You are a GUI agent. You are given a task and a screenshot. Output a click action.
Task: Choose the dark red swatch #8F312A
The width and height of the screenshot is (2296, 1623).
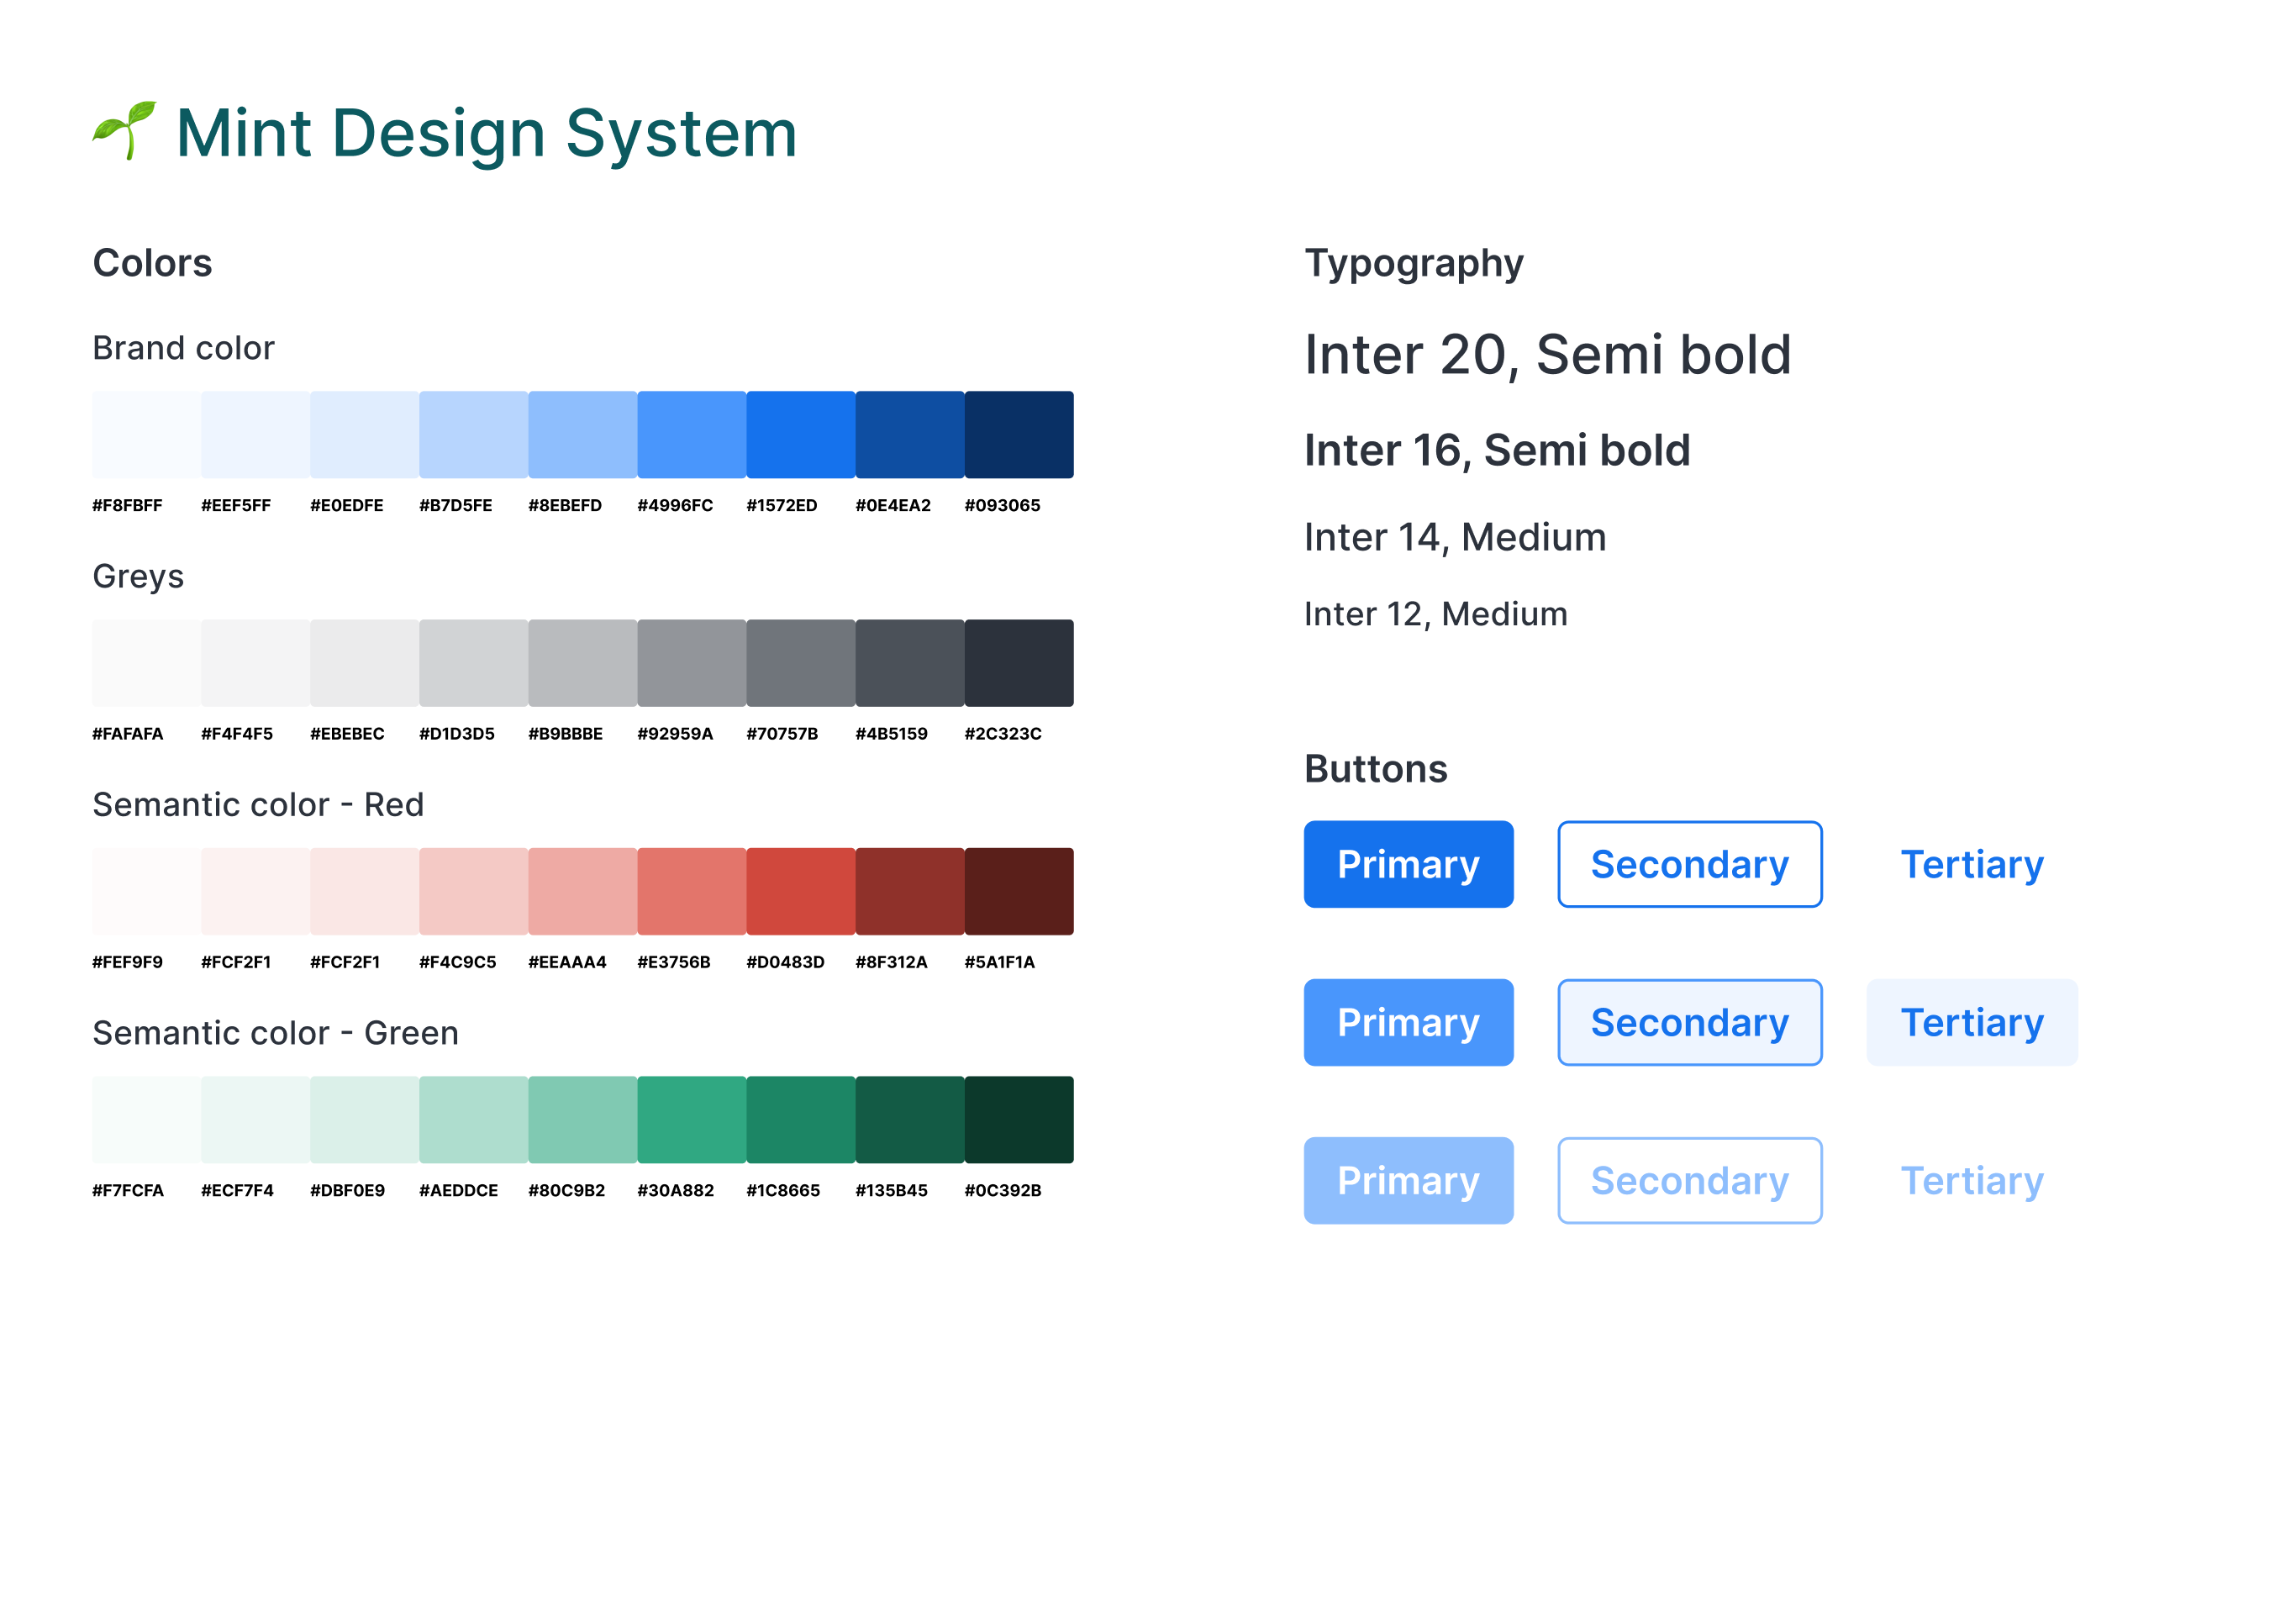click(910, 891)
